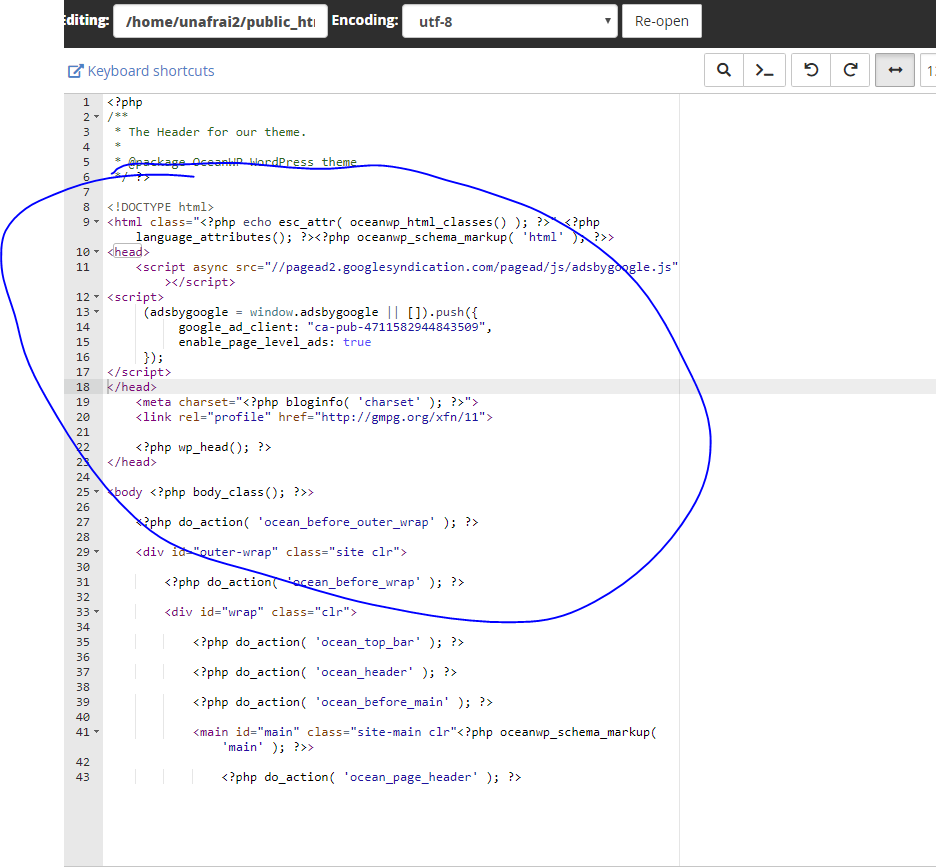Collapse the script block at line 12
Screen dimensions: 936x868
click(x=94, y=296)
